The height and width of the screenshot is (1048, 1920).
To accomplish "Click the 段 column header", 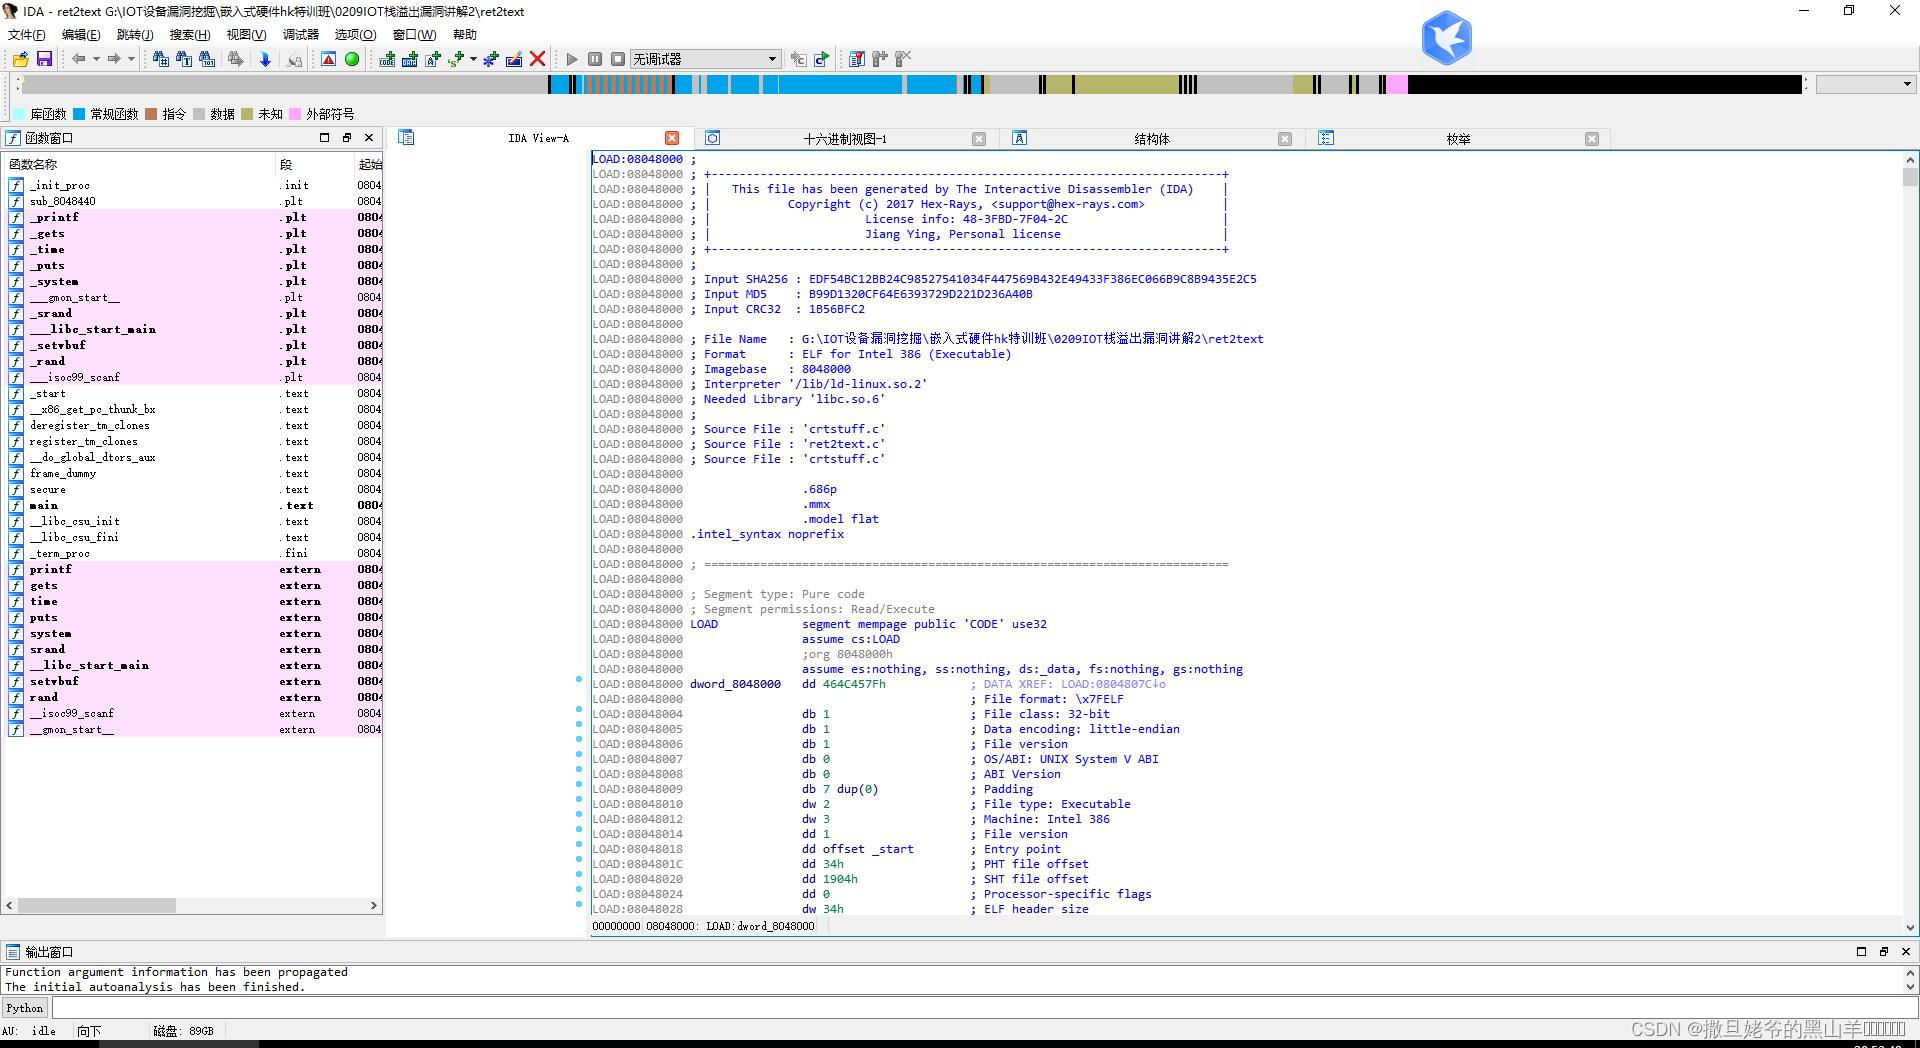I will (315, 164).
